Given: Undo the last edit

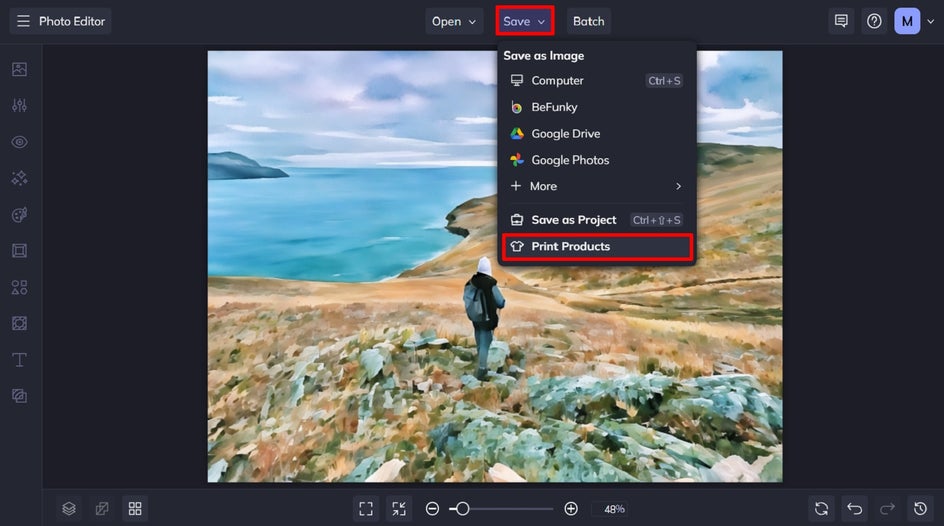Looking at the screenshot, I should coord(854,509).
